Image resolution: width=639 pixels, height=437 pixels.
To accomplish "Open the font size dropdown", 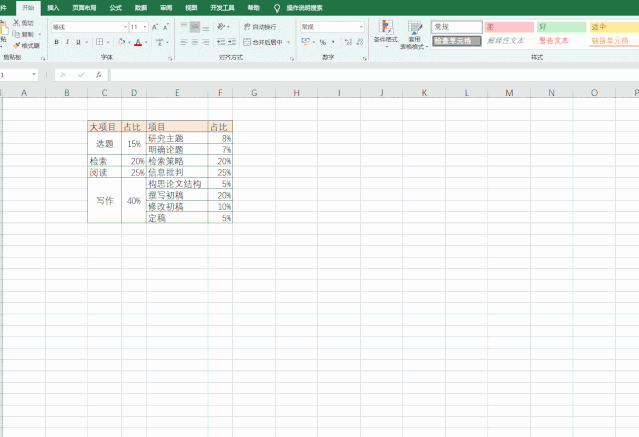I will [145, 27].
